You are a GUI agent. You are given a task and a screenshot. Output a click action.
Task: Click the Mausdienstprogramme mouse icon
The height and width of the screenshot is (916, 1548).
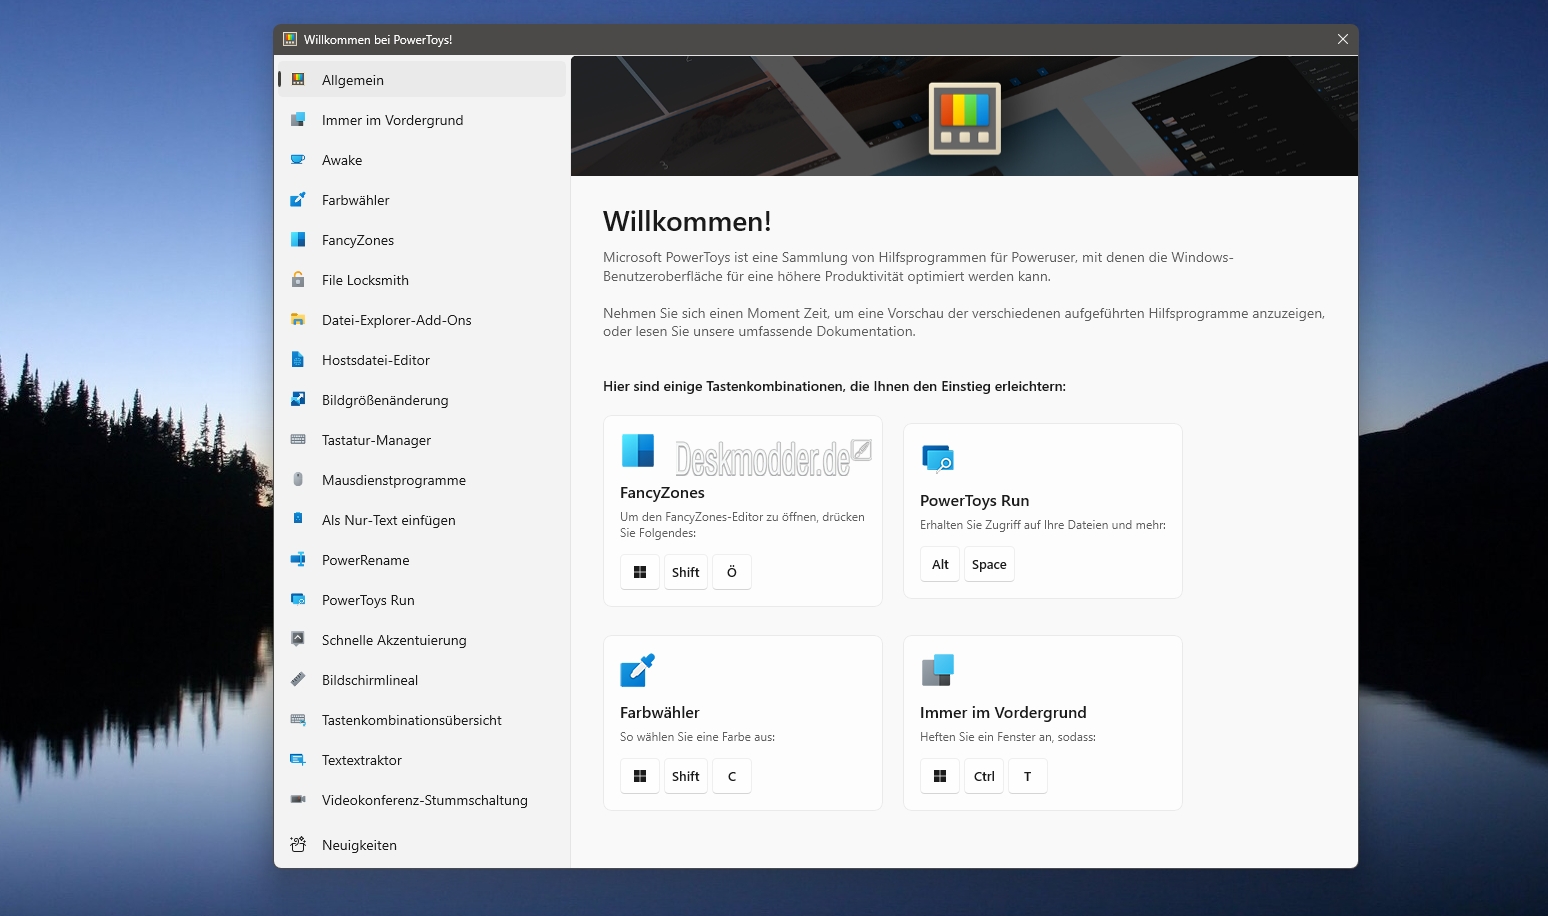click(x=298, y=479)
